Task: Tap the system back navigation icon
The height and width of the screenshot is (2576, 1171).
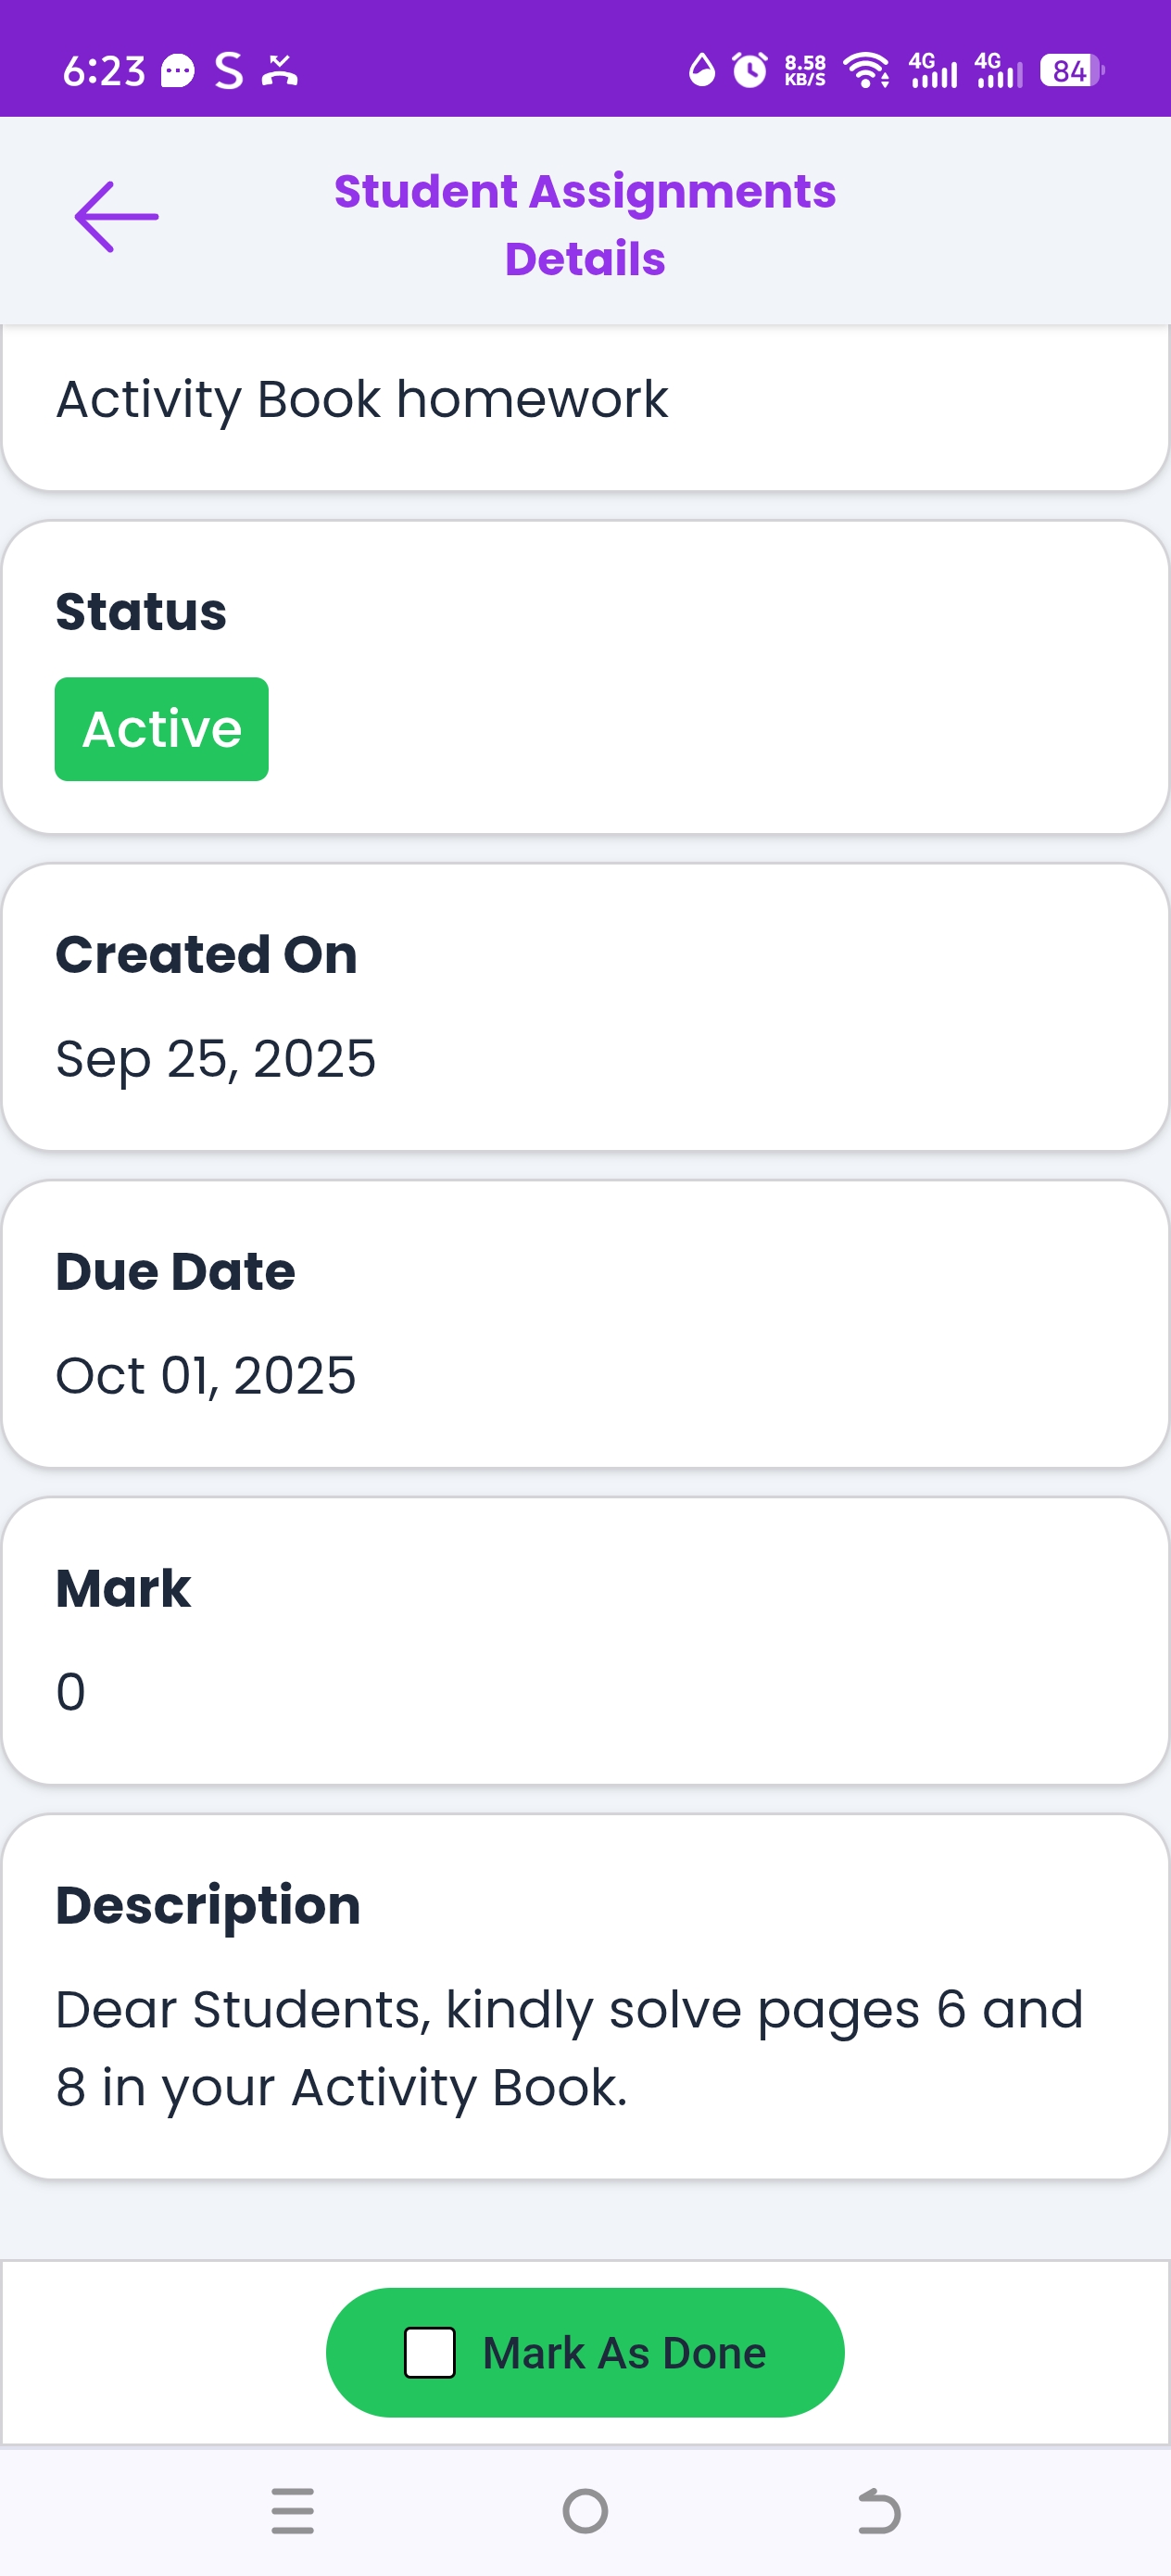Action: pyautogui.click(x=879, y=2511)
